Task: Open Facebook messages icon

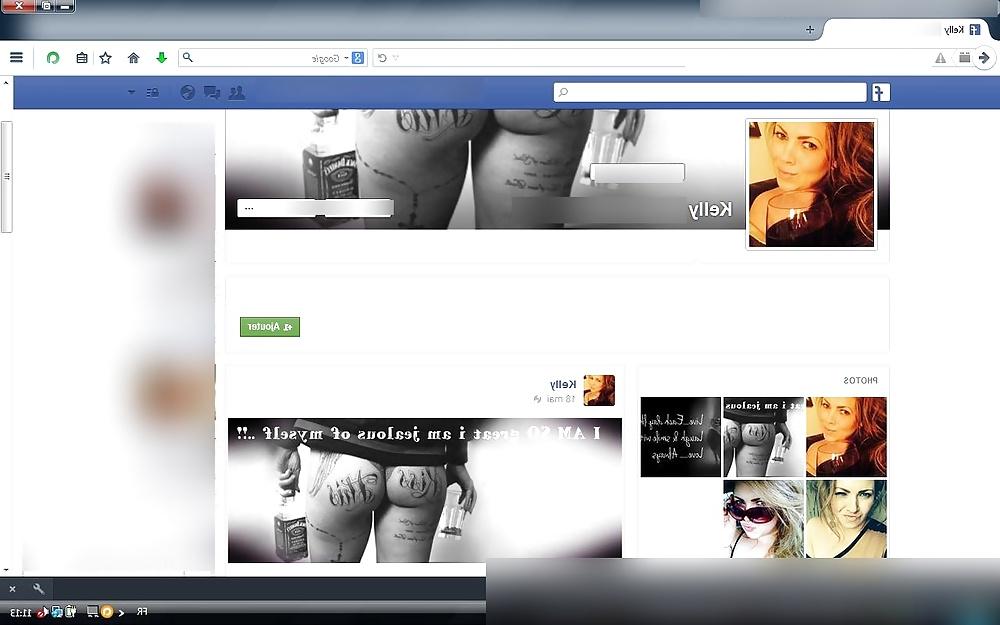Action: click(x=212, y=92)
